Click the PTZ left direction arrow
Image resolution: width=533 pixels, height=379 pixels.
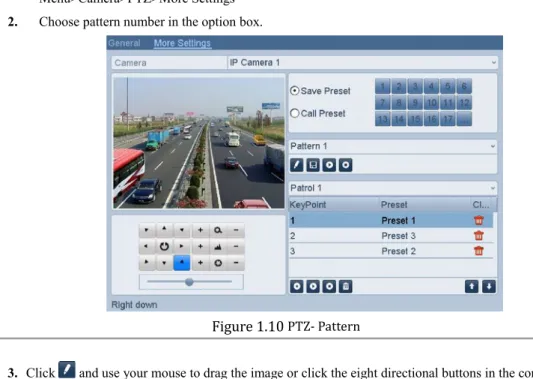coord(147,246)
